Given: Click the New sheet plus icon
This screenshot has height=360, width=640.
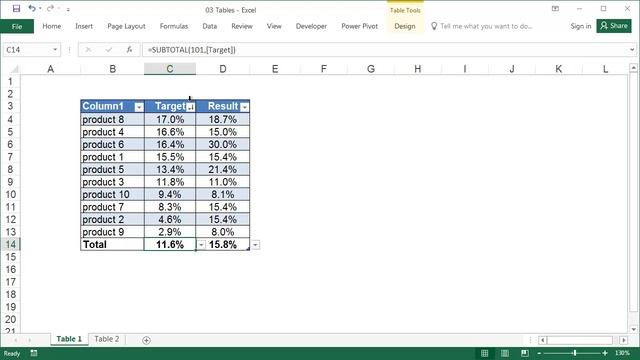Looking at the screenshot, I should click(x=147, y=340).
